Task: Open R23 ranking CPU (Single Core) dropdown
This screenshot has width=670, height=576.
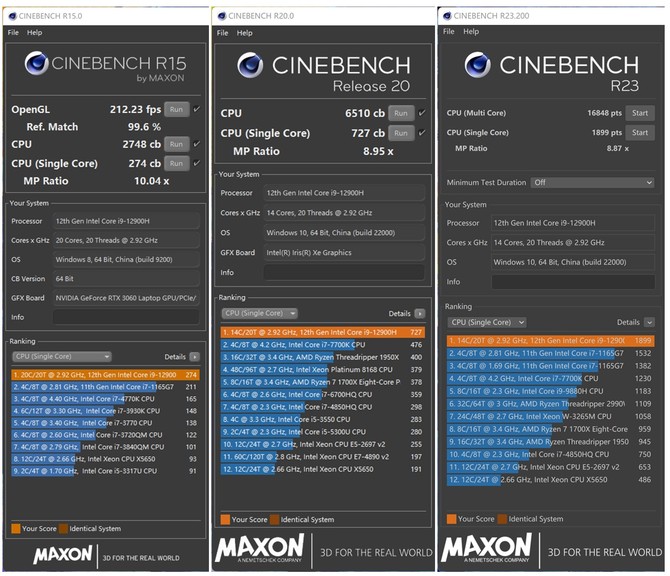Action: [488, 322]
